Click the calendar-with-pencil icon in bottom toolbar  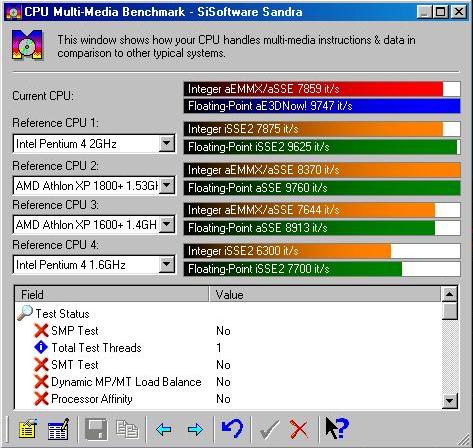tap(58, 429)
